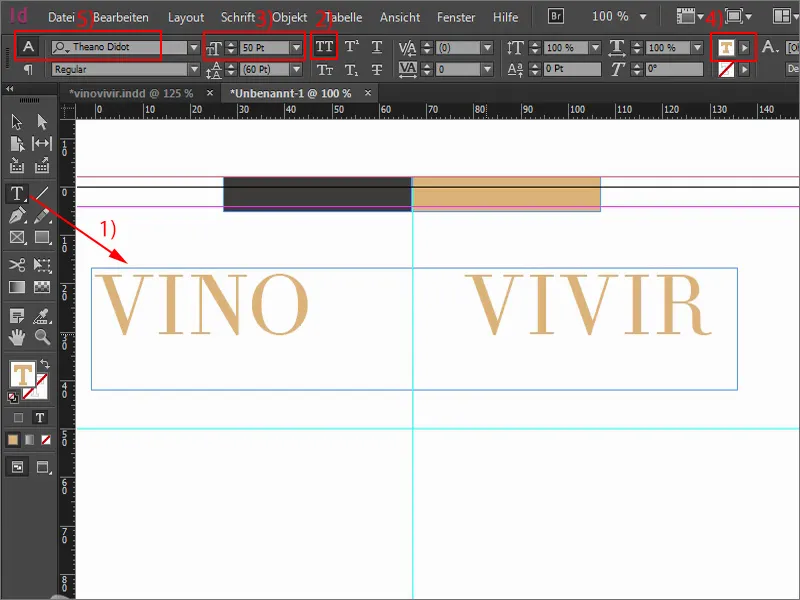Open the Fenster menu
Viewport: 800px width, 600px height.
[x=456, y=17]
